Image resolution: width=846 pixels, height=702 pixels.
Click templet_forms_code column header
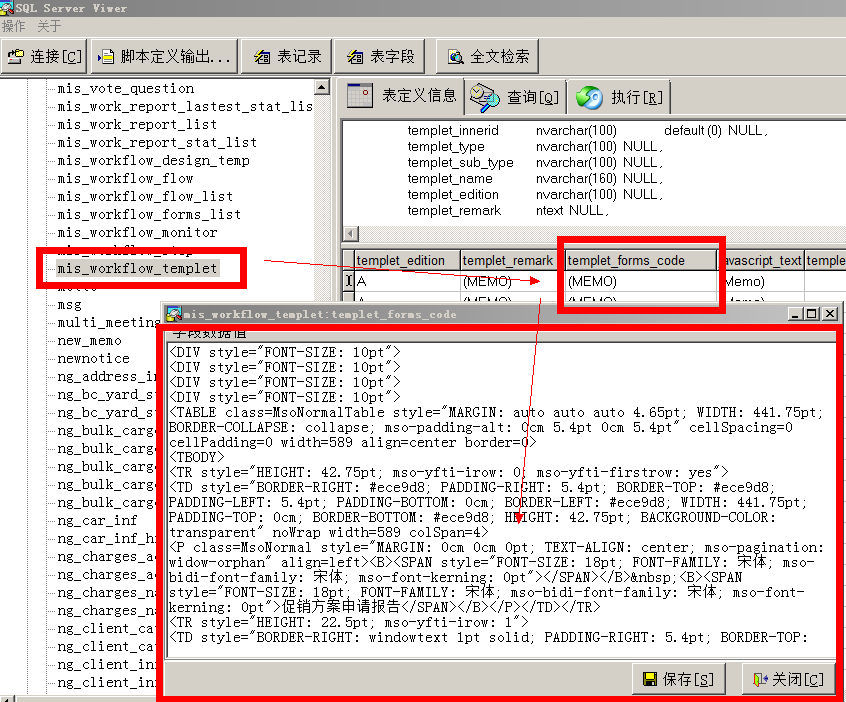[626, 260]
